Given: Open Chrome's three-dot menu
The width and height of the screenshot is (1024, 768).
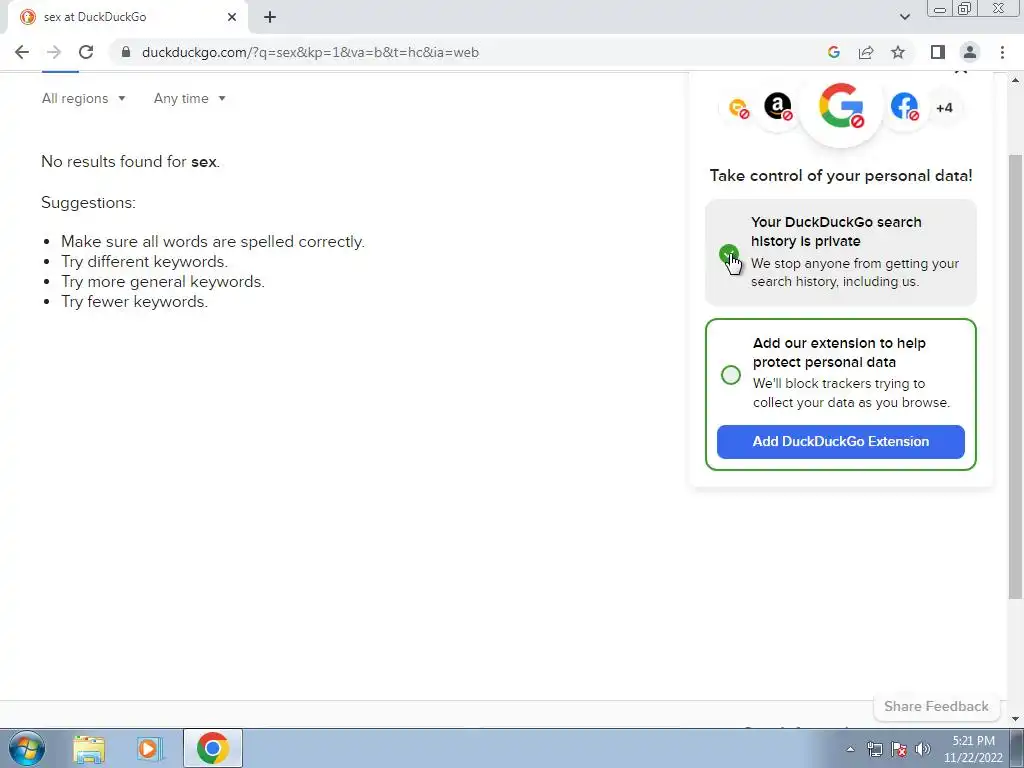Looking at the screenshot, I should click(1002, 52).
